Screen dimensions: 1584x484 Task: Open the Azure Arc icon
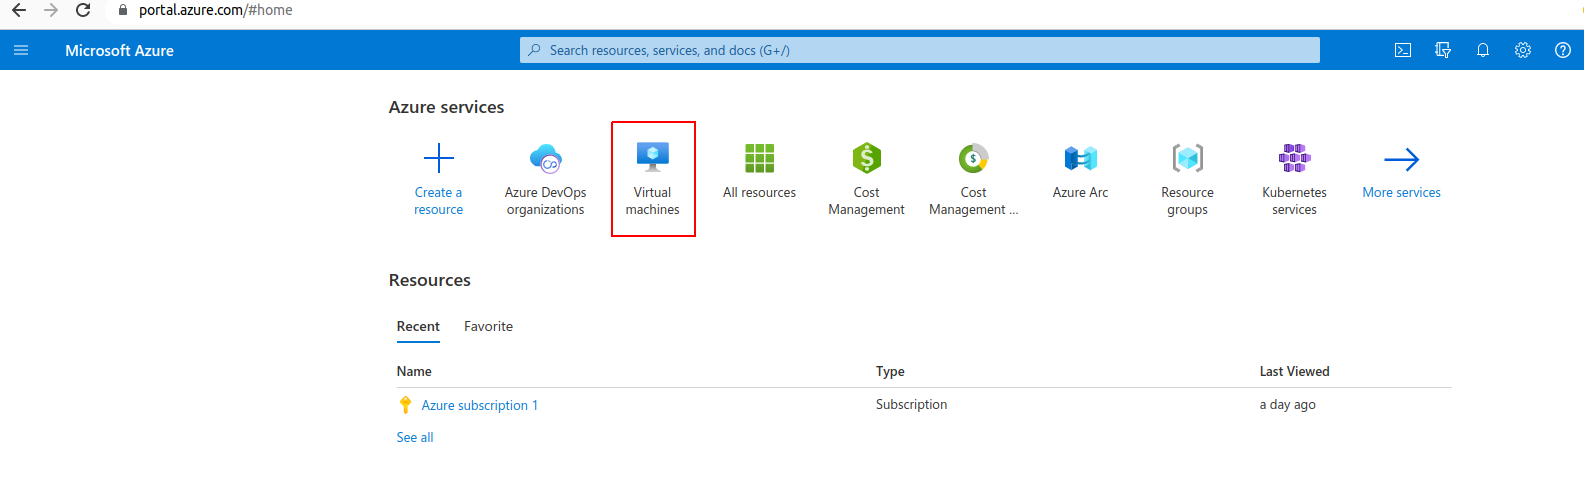point(1081,158)
